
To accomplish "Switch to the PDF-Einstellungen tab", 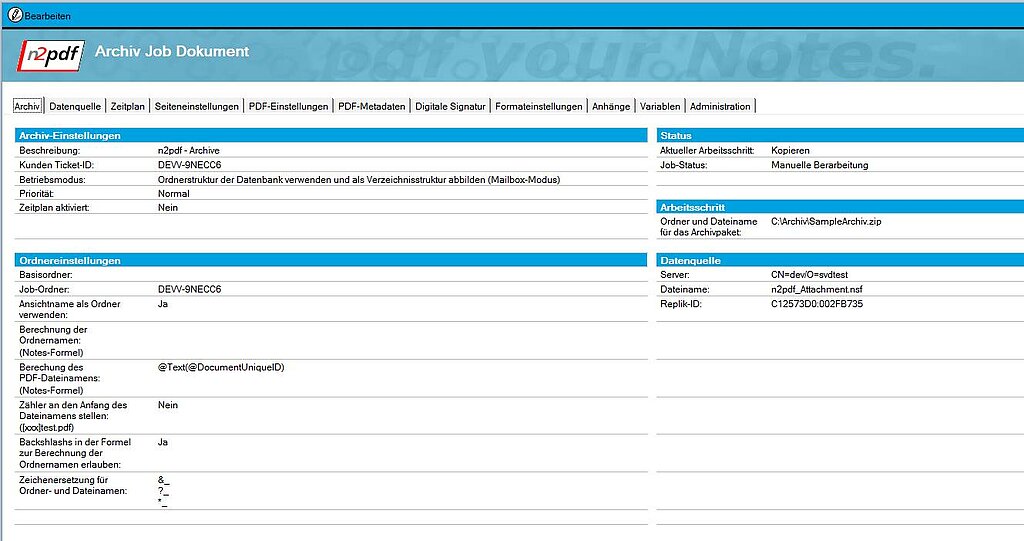I will 288,106.
